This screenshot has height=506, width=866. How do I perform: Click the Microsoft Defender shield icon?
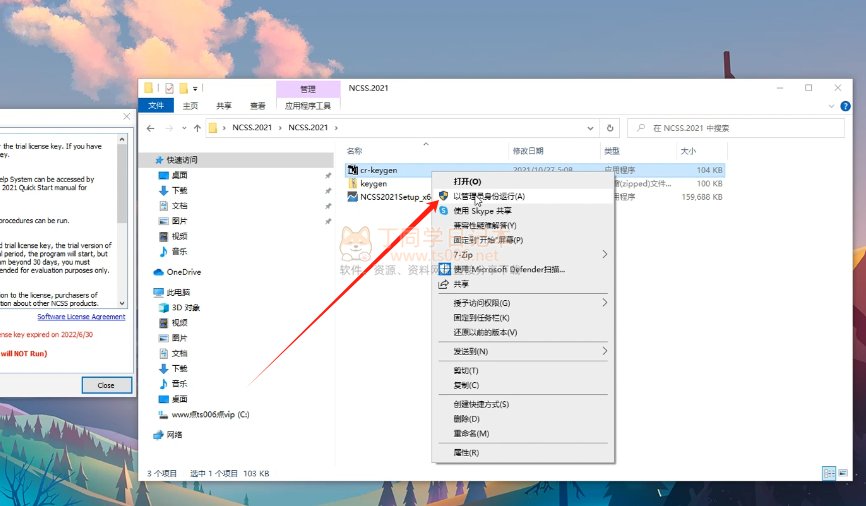[x=444, y=269]
